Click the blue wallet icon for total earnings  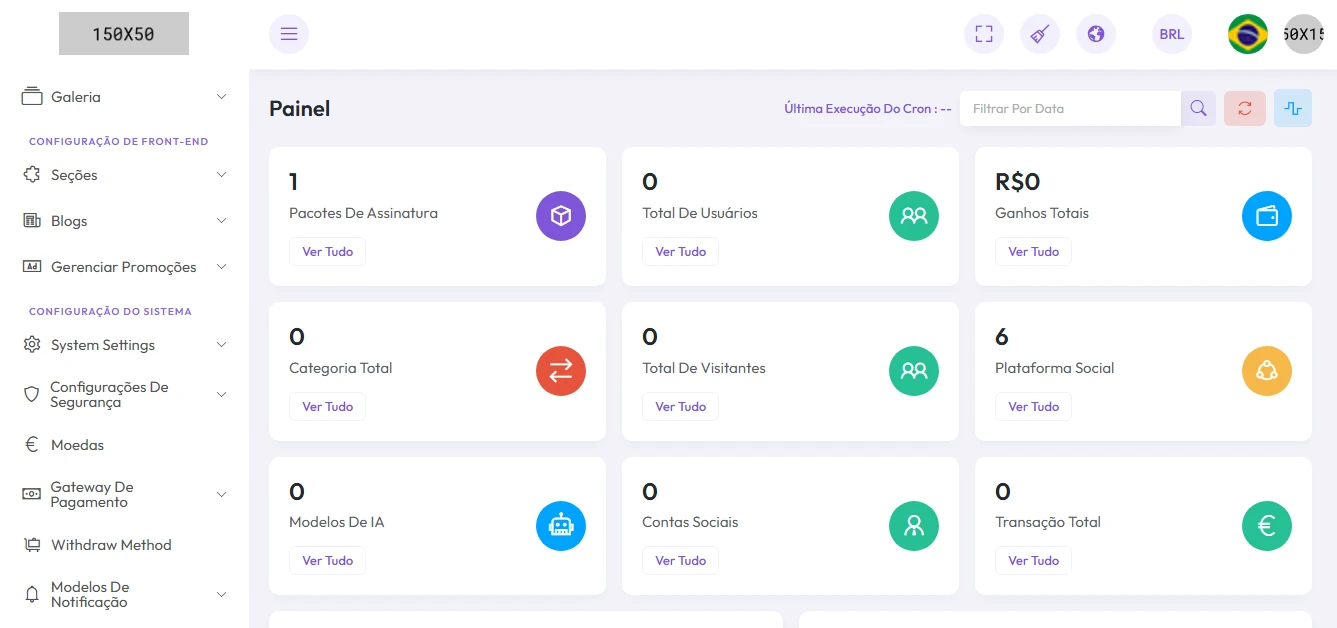point(1267,216)
